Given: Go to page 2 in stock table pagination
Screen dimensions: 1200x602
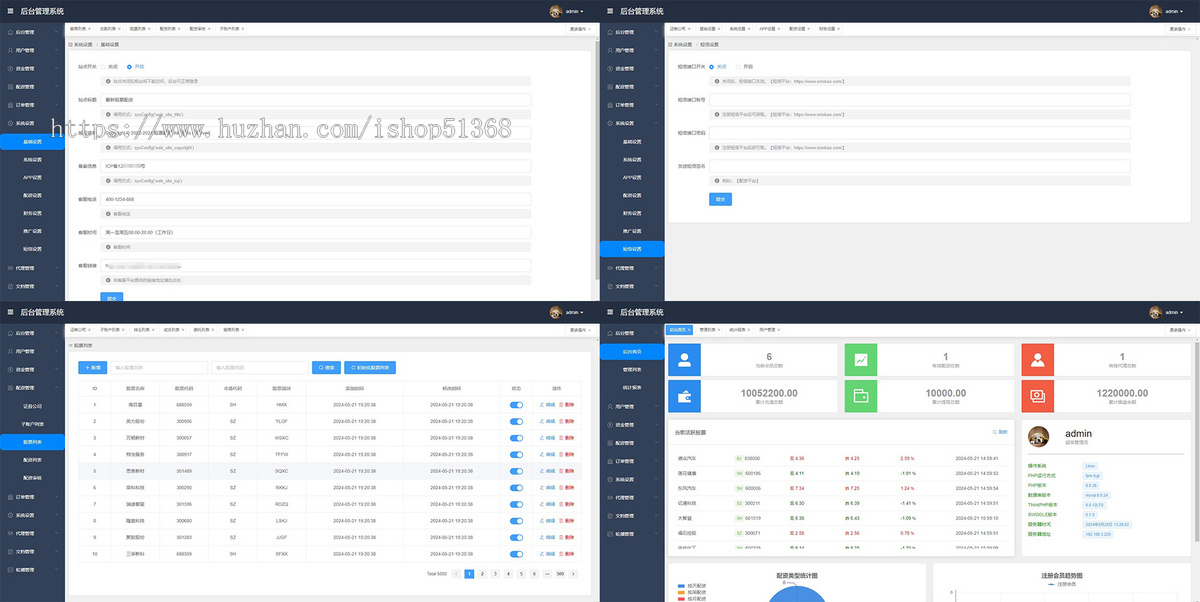Looking at the screenshot, I should click(x=482, y=574).
